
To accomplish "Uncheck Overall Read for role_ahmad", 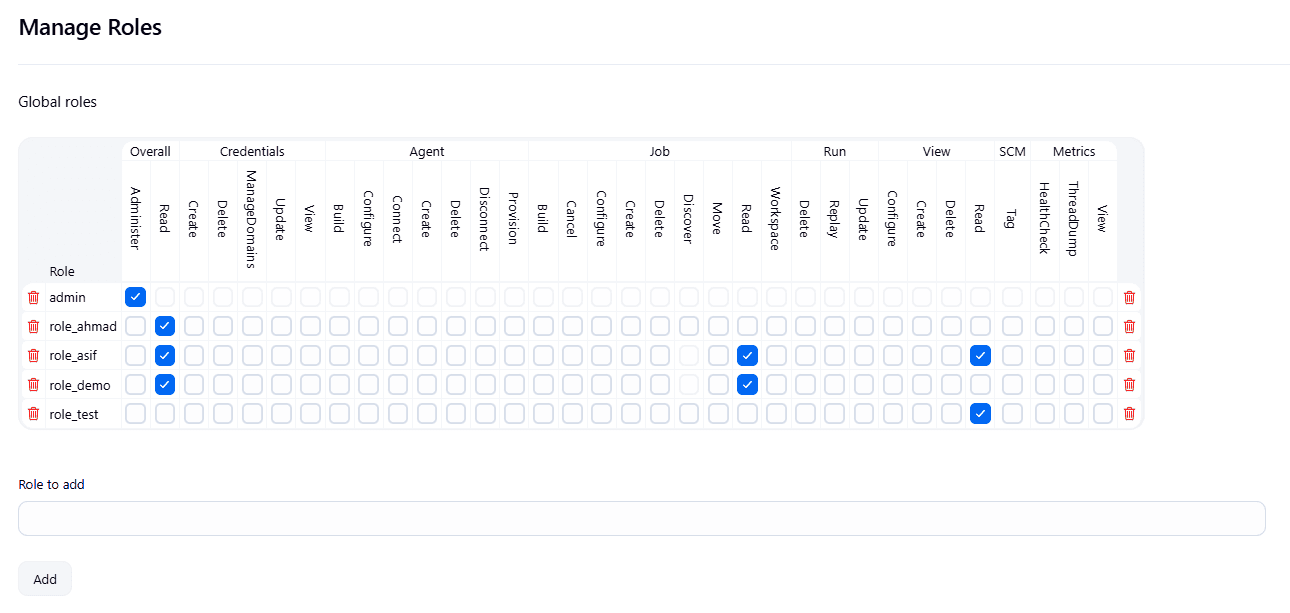I will coord(165,326).
